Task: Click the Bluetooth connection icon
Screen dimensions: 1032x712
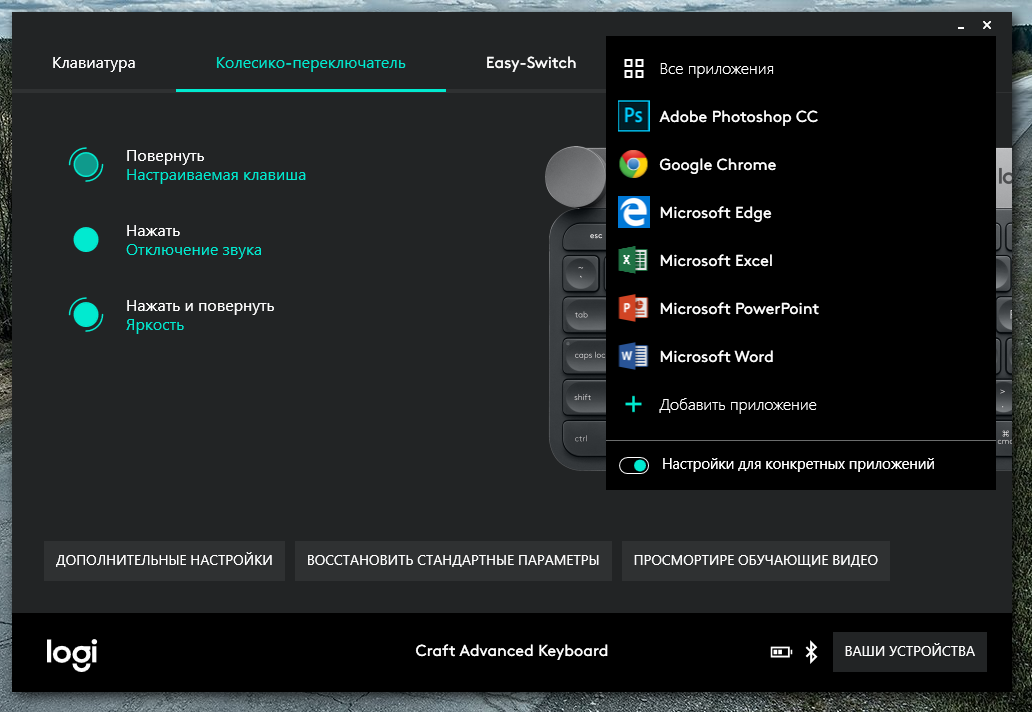Action: [x=812, y=651]
